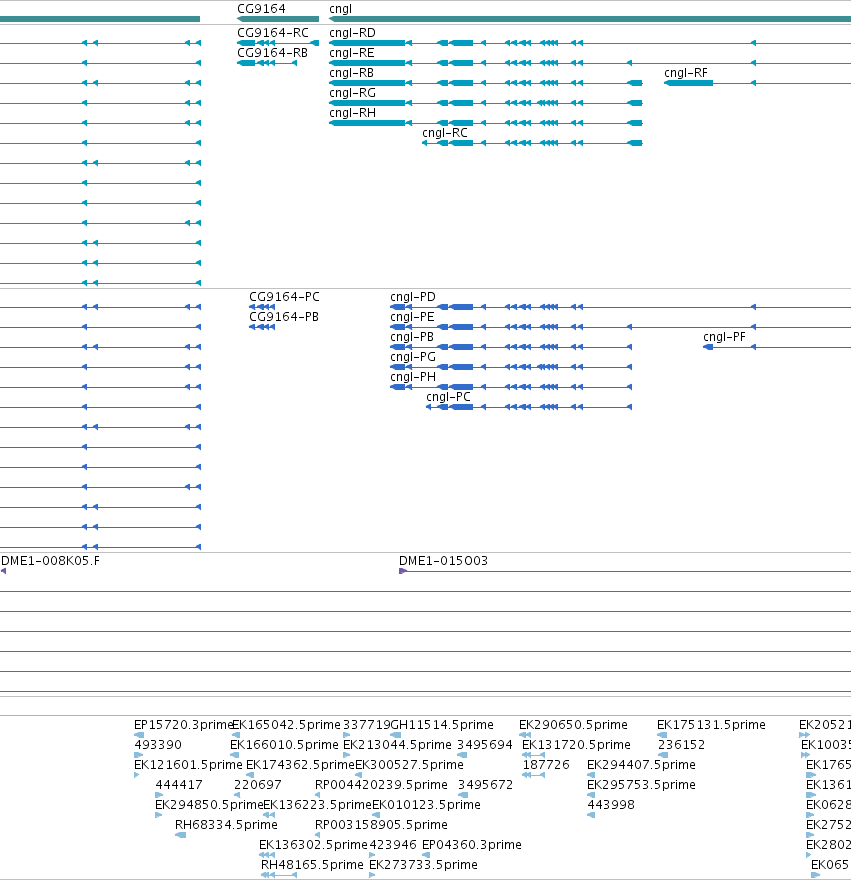
Task: Click transcript cngl-RG label
Action: point(352,93)
